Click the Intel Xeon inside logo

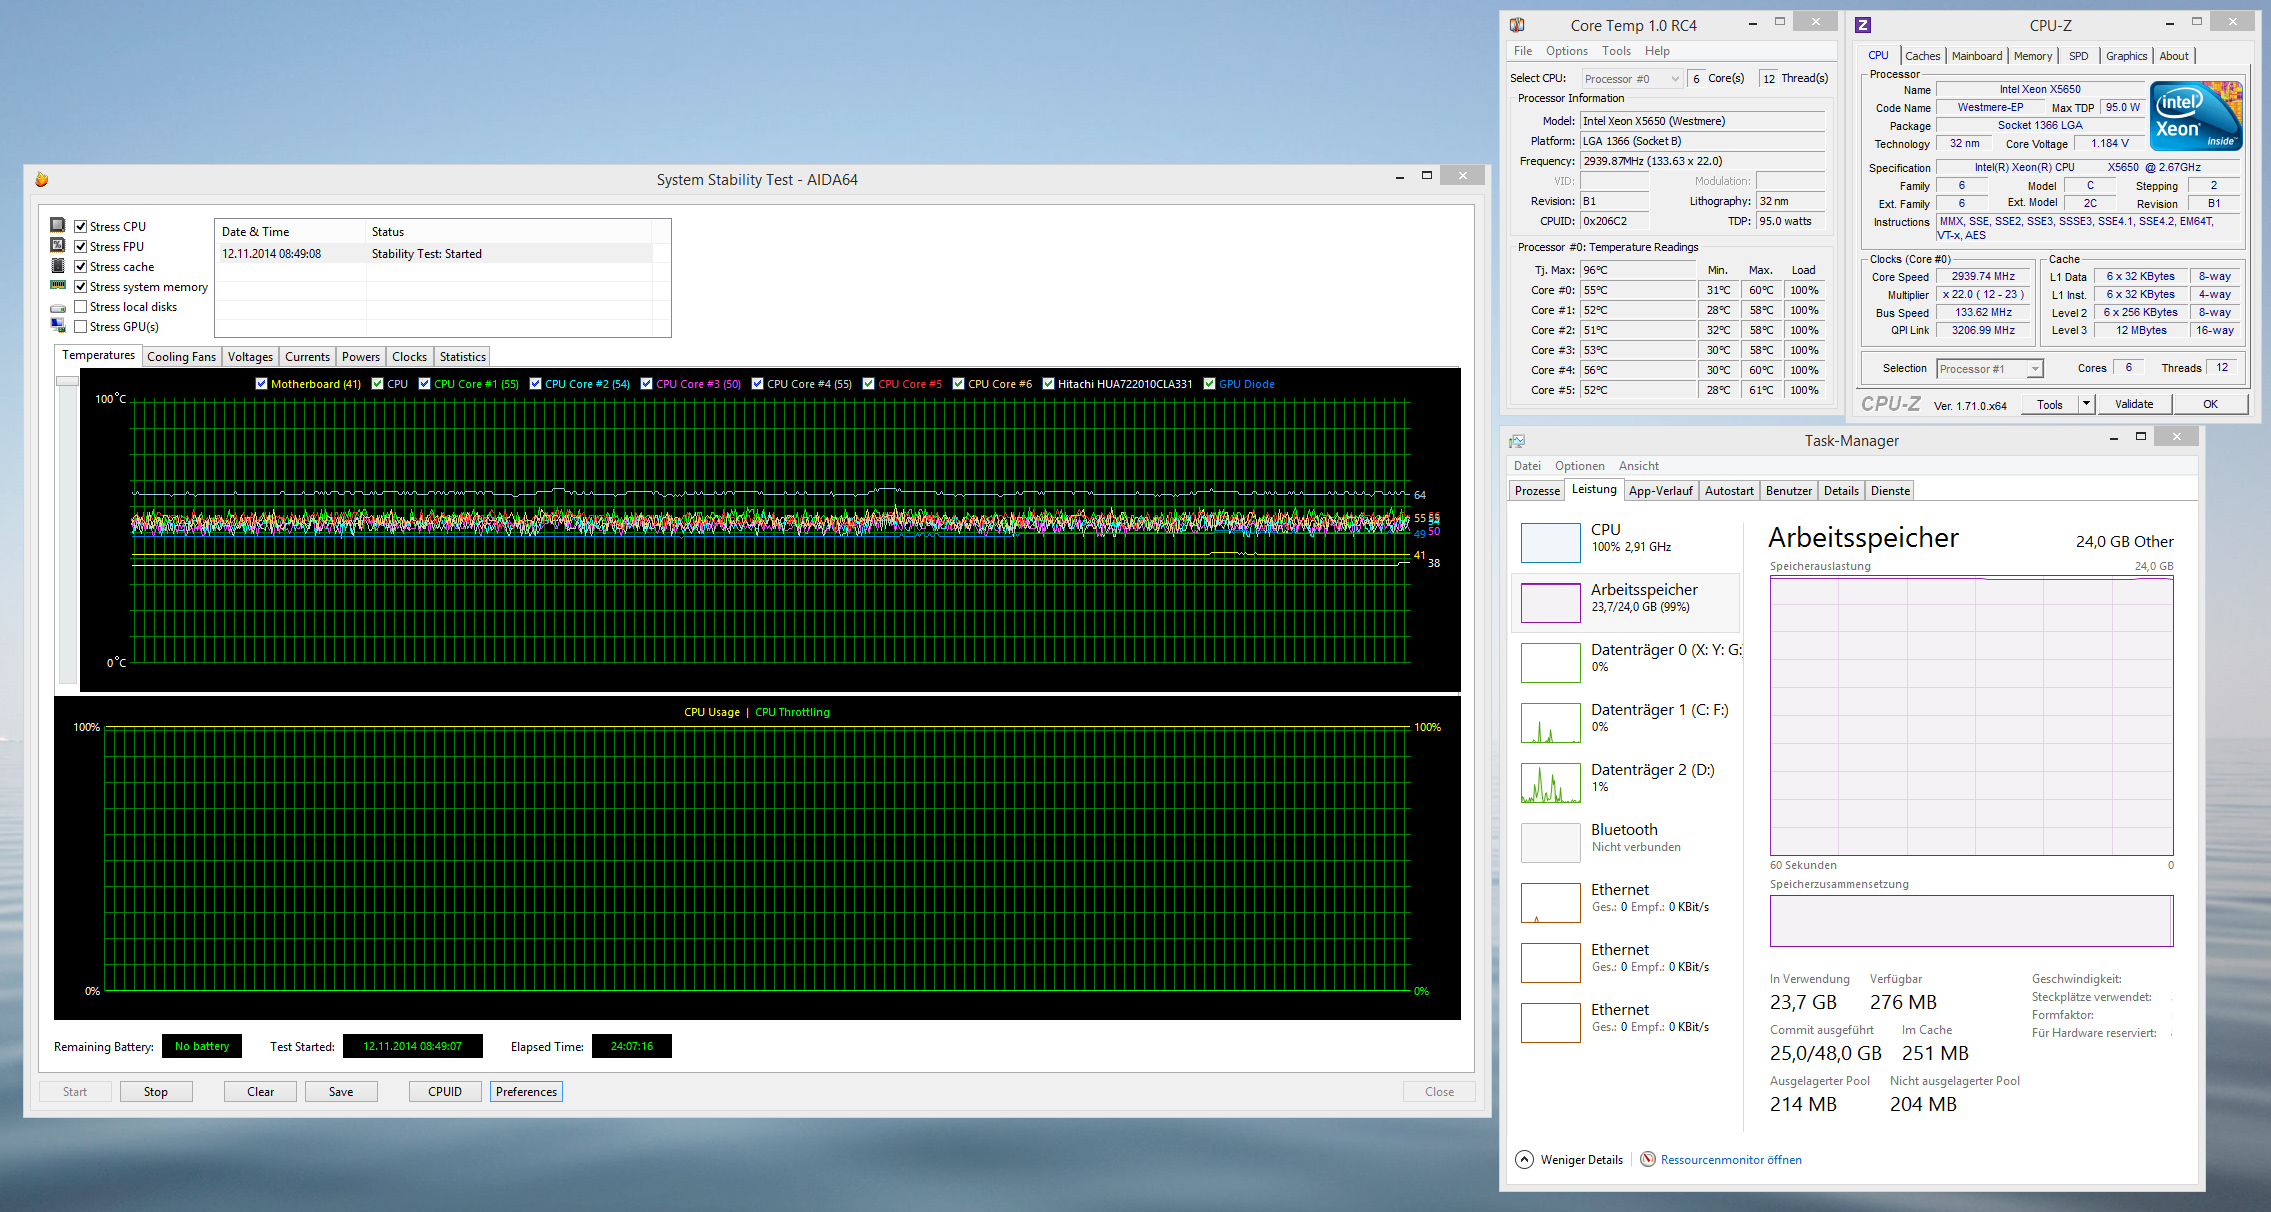point(2195,116)
